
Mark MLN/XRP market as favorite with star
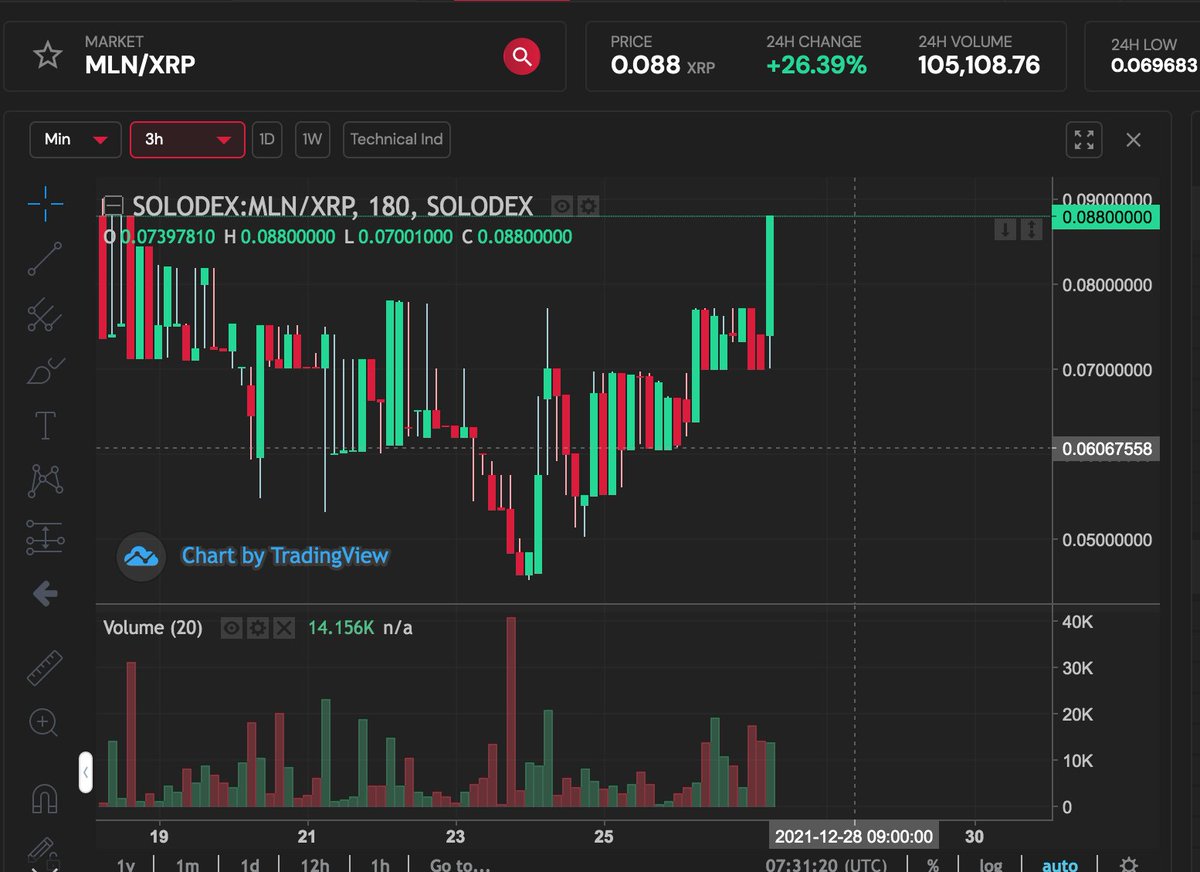47,56
